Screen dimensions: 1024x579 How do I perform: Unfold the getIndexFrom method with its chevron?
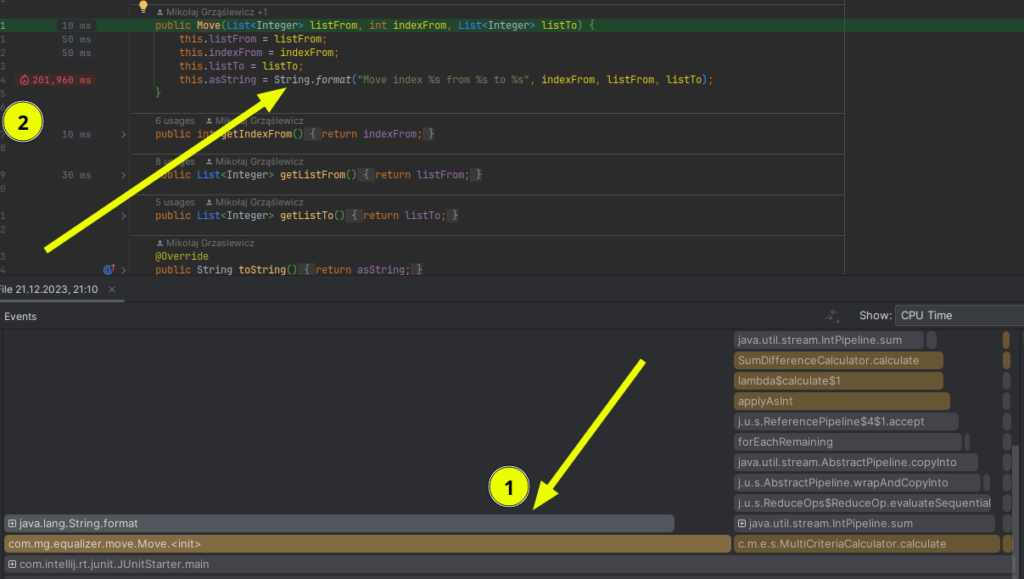123,134
